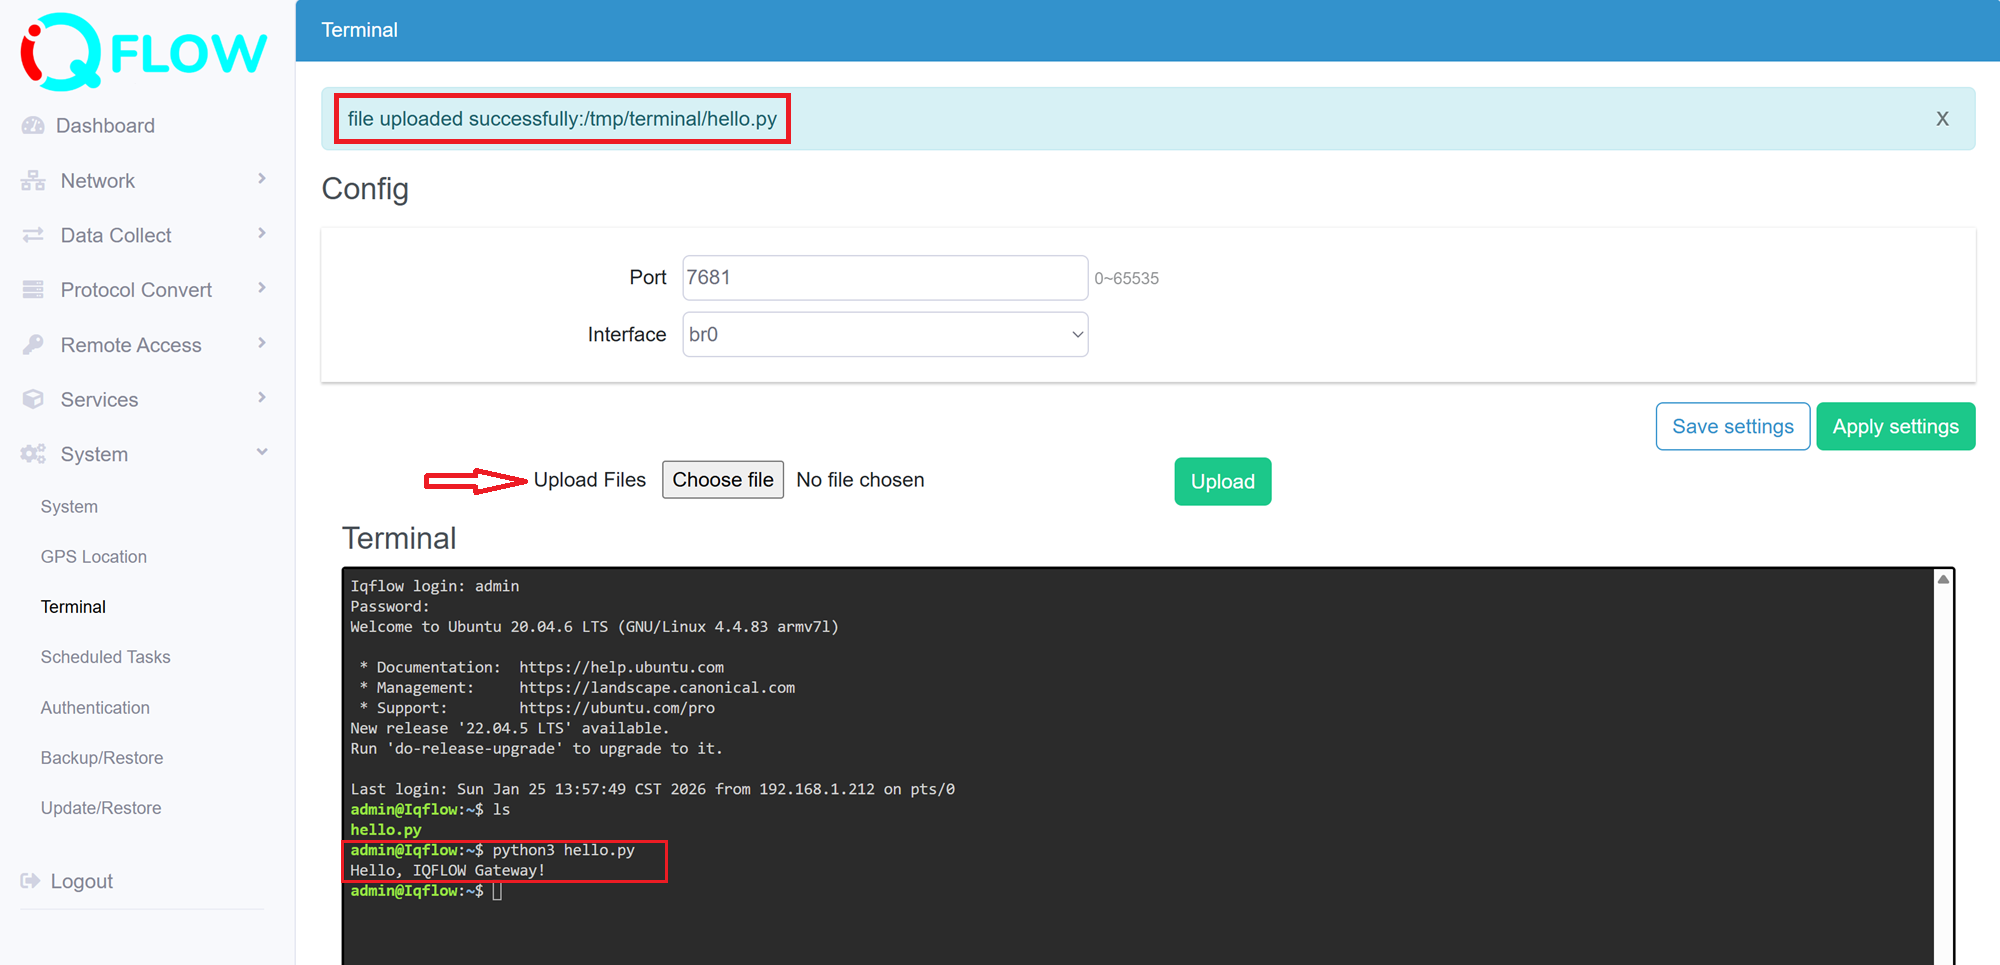Click the Services cube icon
The image size is (2000, 965).
pyautogui.click(x=33, y=399)
